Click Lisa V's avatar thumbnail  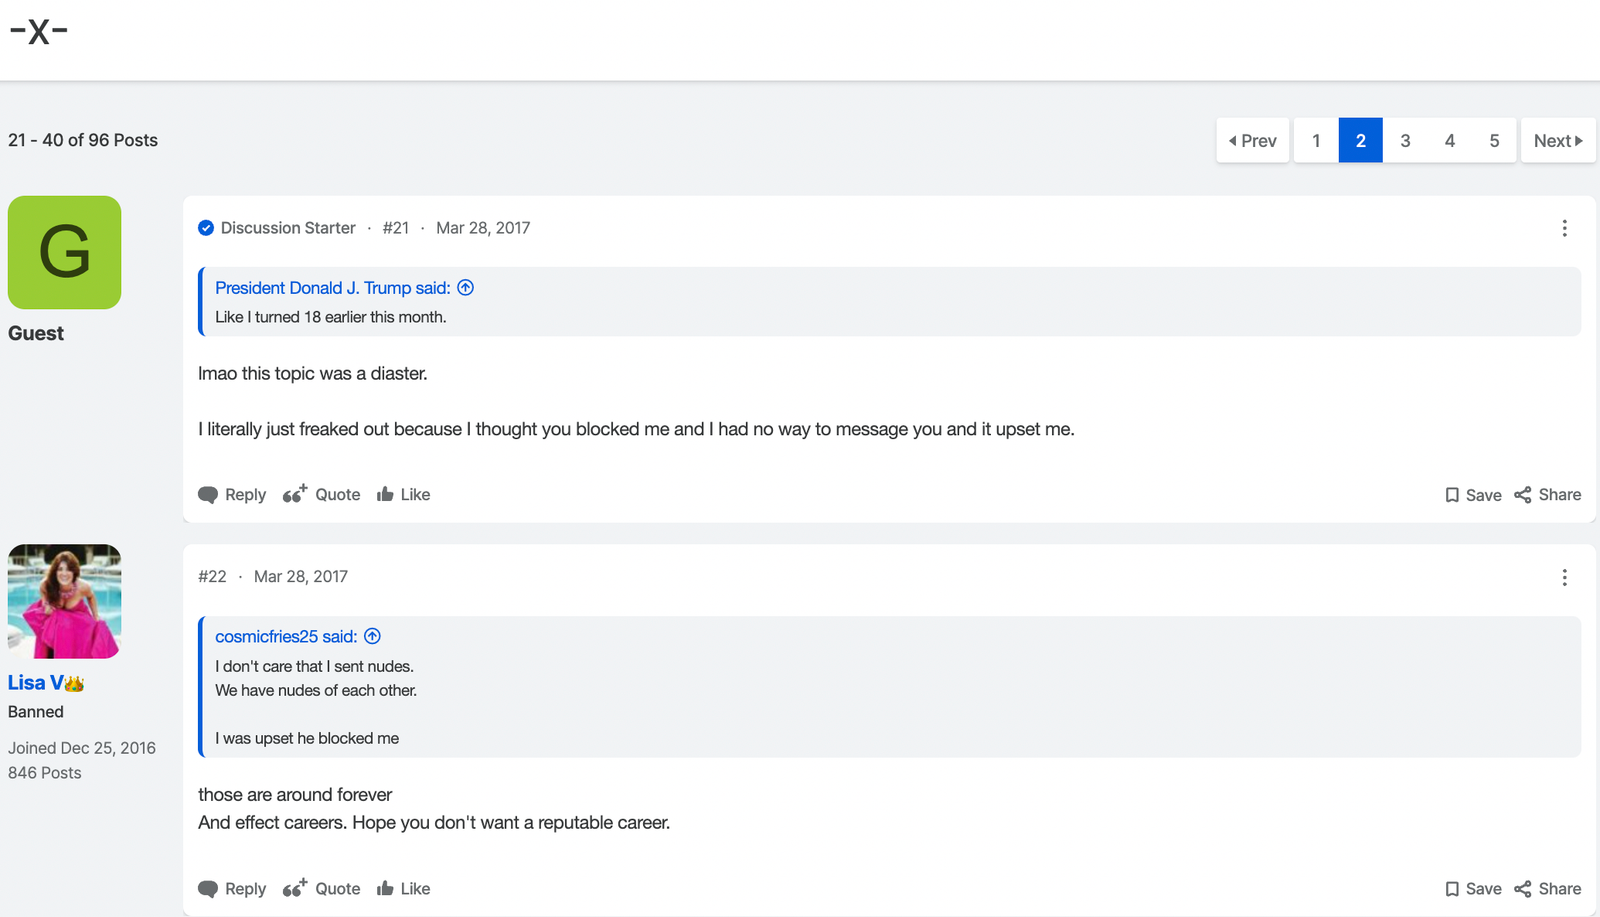click(64, 601)
